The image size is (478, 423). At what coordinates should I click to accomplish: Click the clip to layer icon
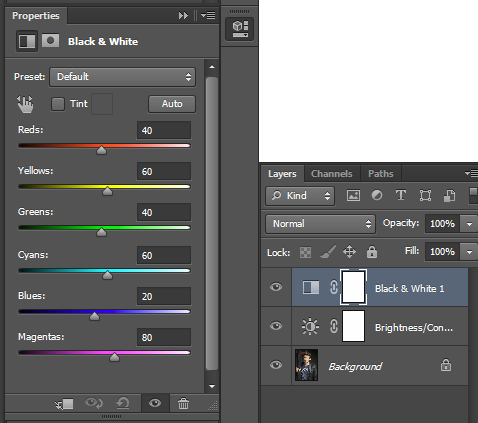click(x=64, y=404)
